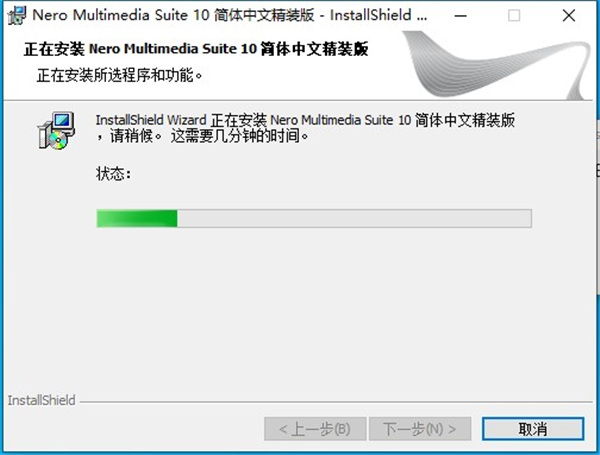The width and height of the screenshot is (600, 455).
Task: Click the InstallShield Wizard 正在安装 message line
Action: click(x=305, y=120)
